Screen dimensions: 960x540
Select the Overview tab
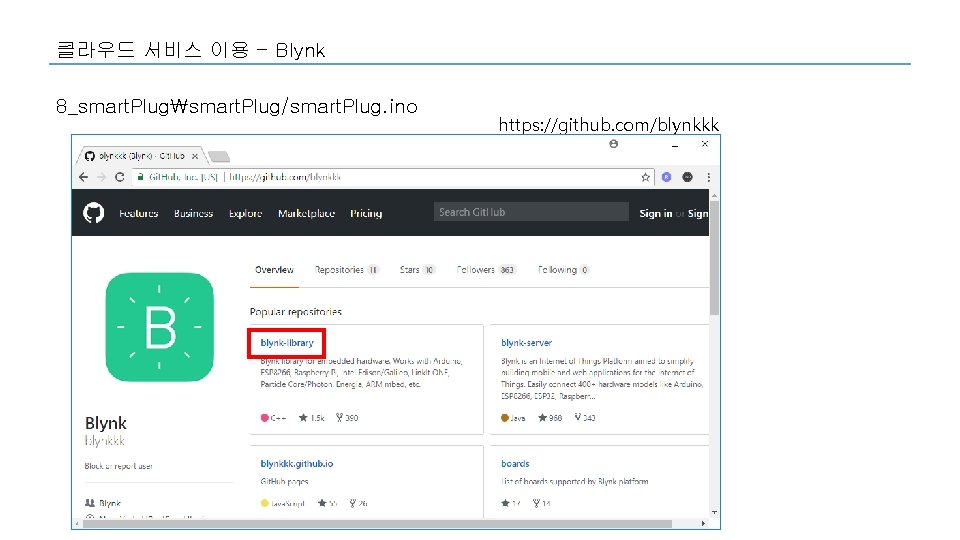(274, 269)
